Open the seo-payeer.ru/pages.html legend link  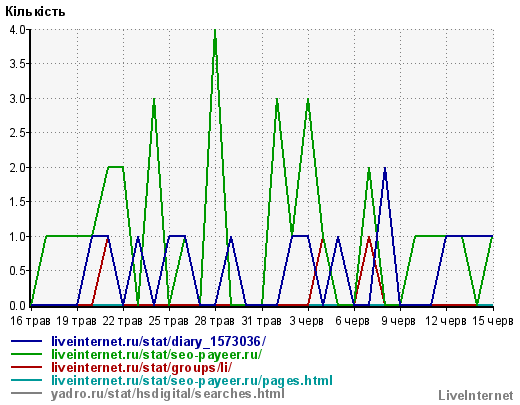coord(192,380)
